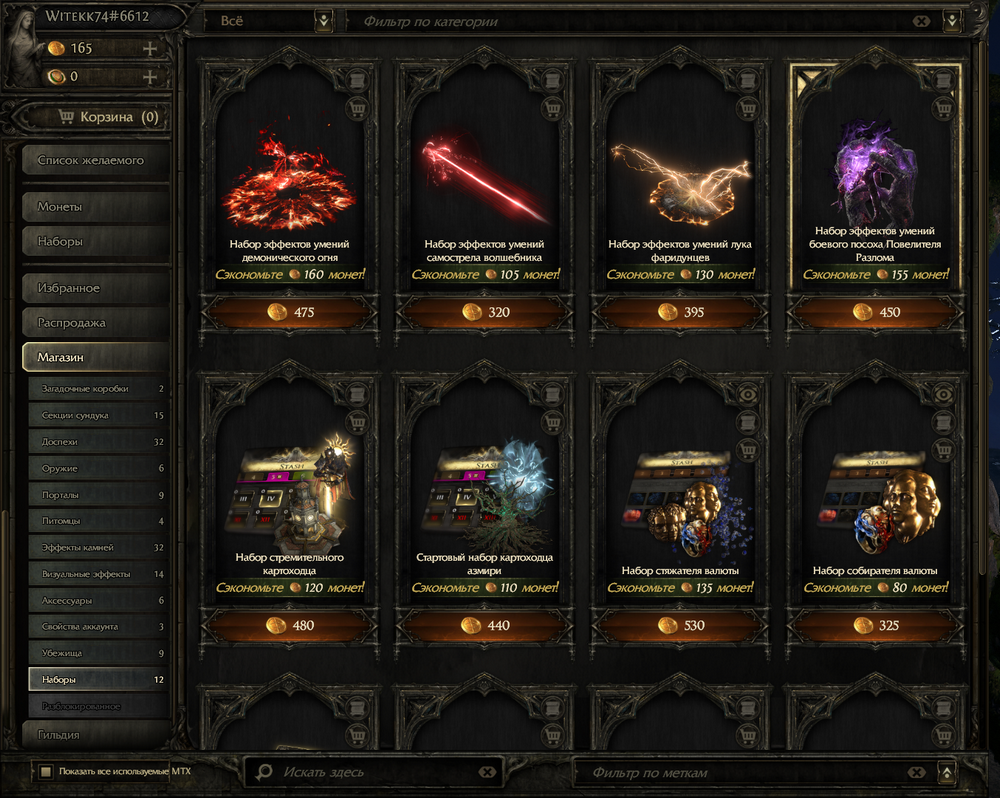Enable 'Показать все используемые MTX' checkbox
The height and width of the screenshot is (798, 1000).
click(x=46, y=772)
